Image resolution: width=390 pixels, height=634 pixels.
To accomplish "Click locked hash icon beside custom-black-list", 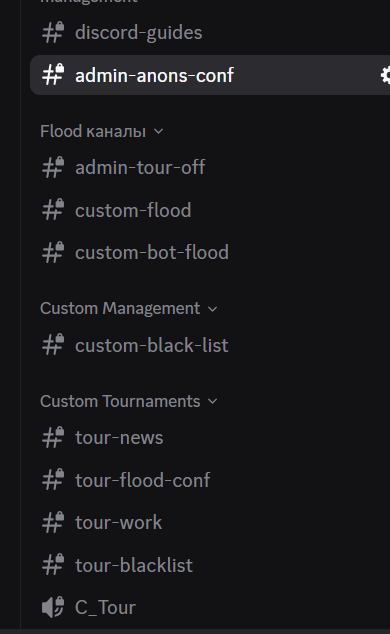I will pyautogui.click(x=53, y=344).
